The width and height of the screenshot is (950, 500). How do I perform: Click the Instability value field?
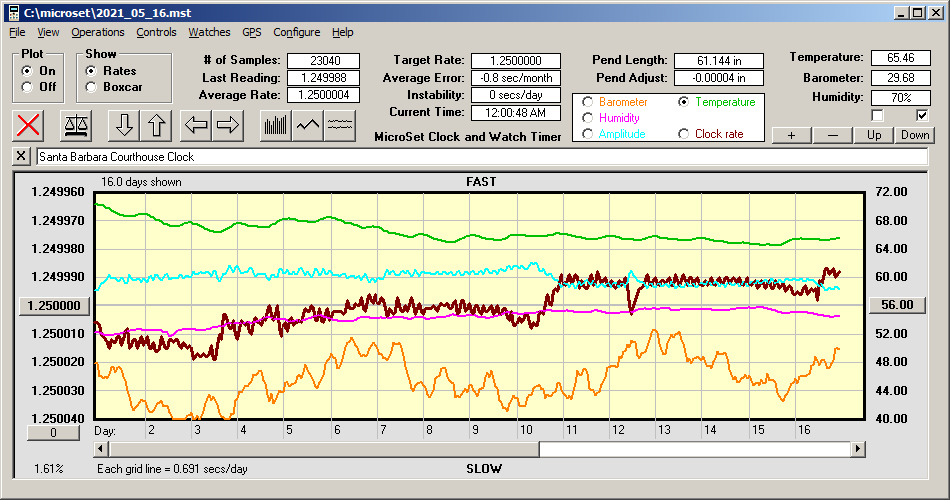516,95
